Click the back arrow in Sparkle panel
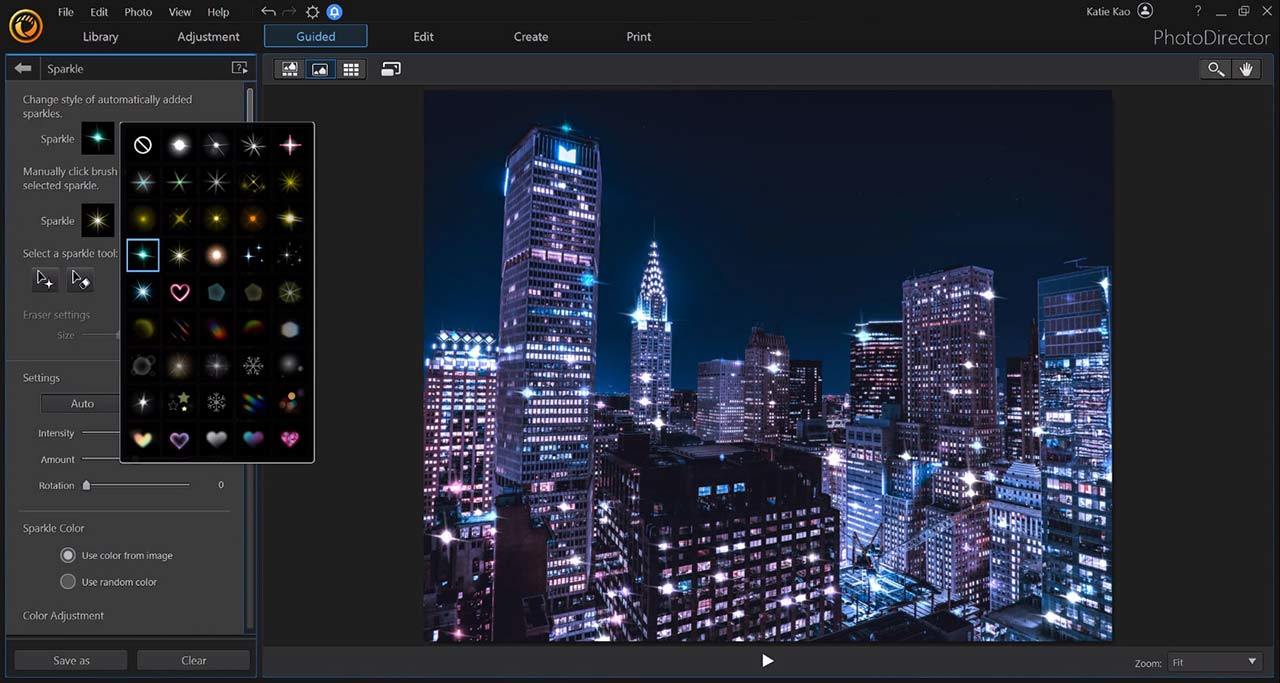1280x683 pixels. (23, 68)
